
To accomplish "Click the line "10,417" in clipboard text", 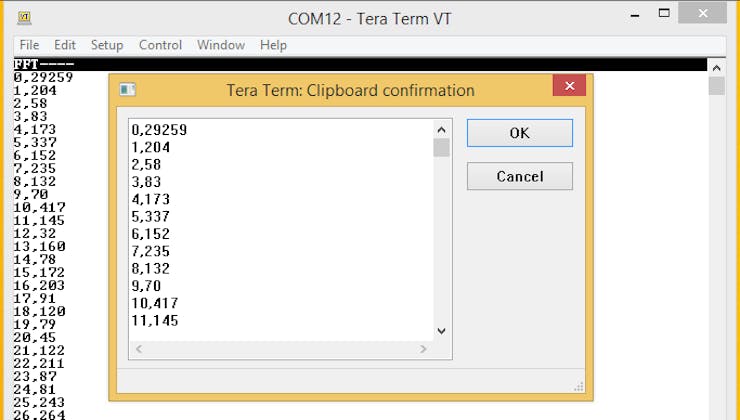I will [153, 302].
